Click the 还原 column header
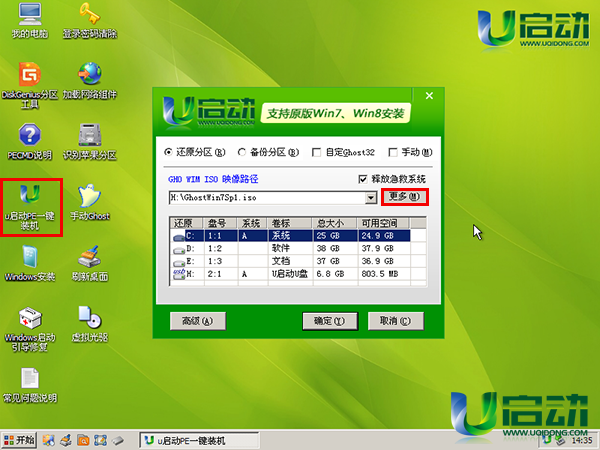This screenshot has width=600, height=450. [x=187, y=223]
